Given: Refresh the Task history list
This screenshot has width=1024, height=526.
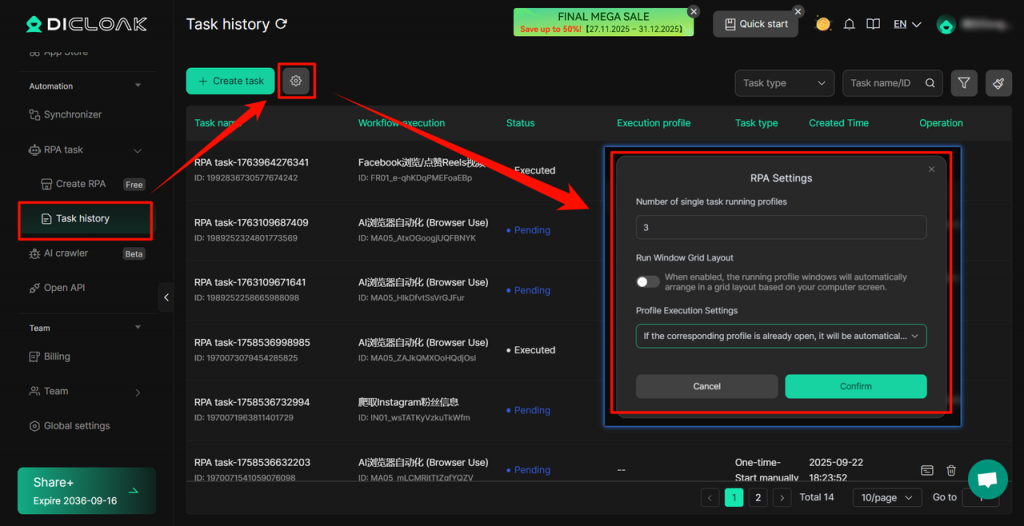Looking at the screenshot, I should [x=281, y=24].
